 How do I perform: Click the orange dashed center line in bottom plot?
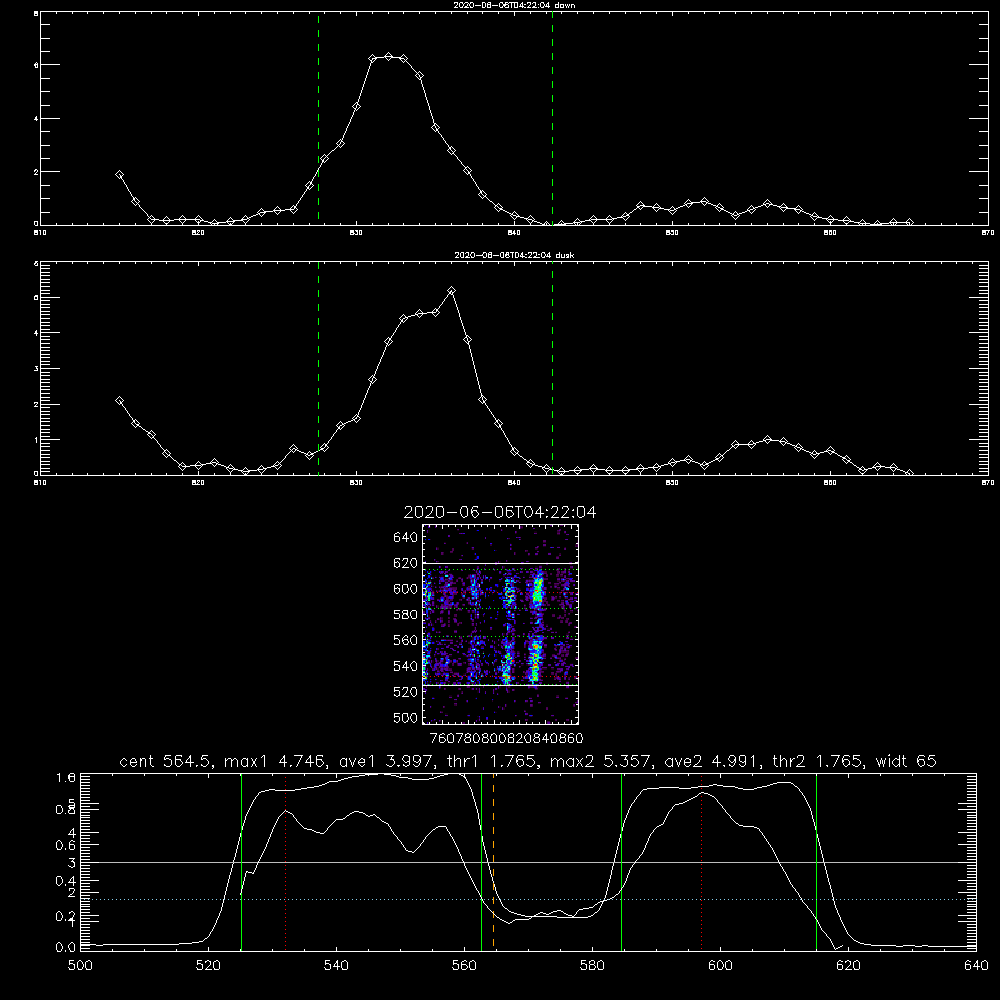click(x=494, y=862)
